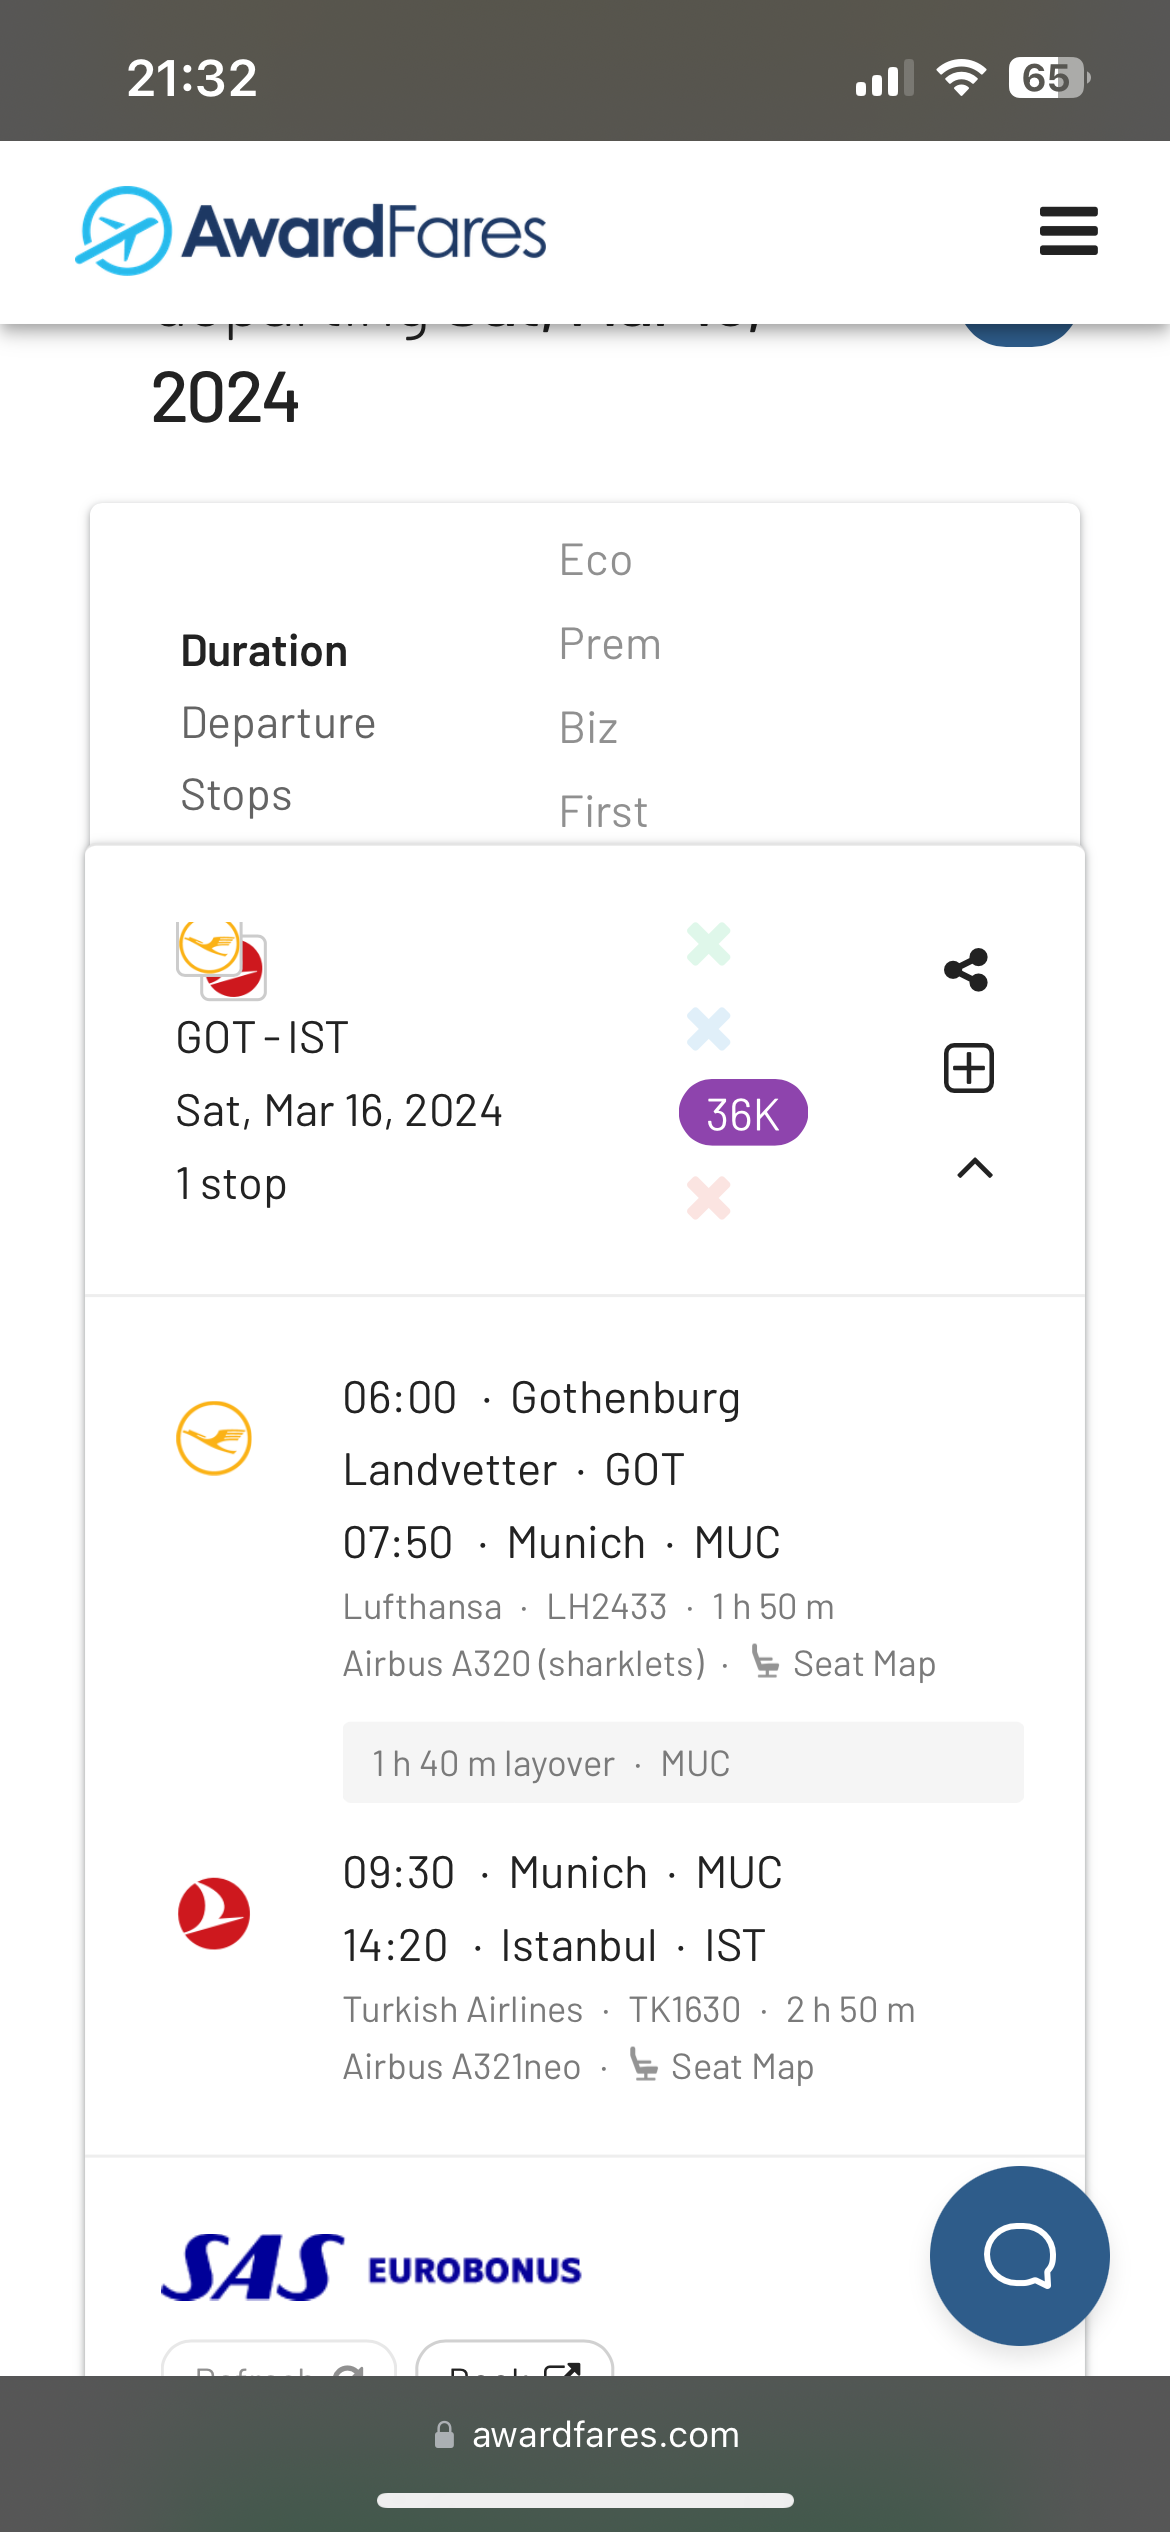Click the AwardFares logo
This screenshot has width=1170, height=2532.
click(311, 231)
